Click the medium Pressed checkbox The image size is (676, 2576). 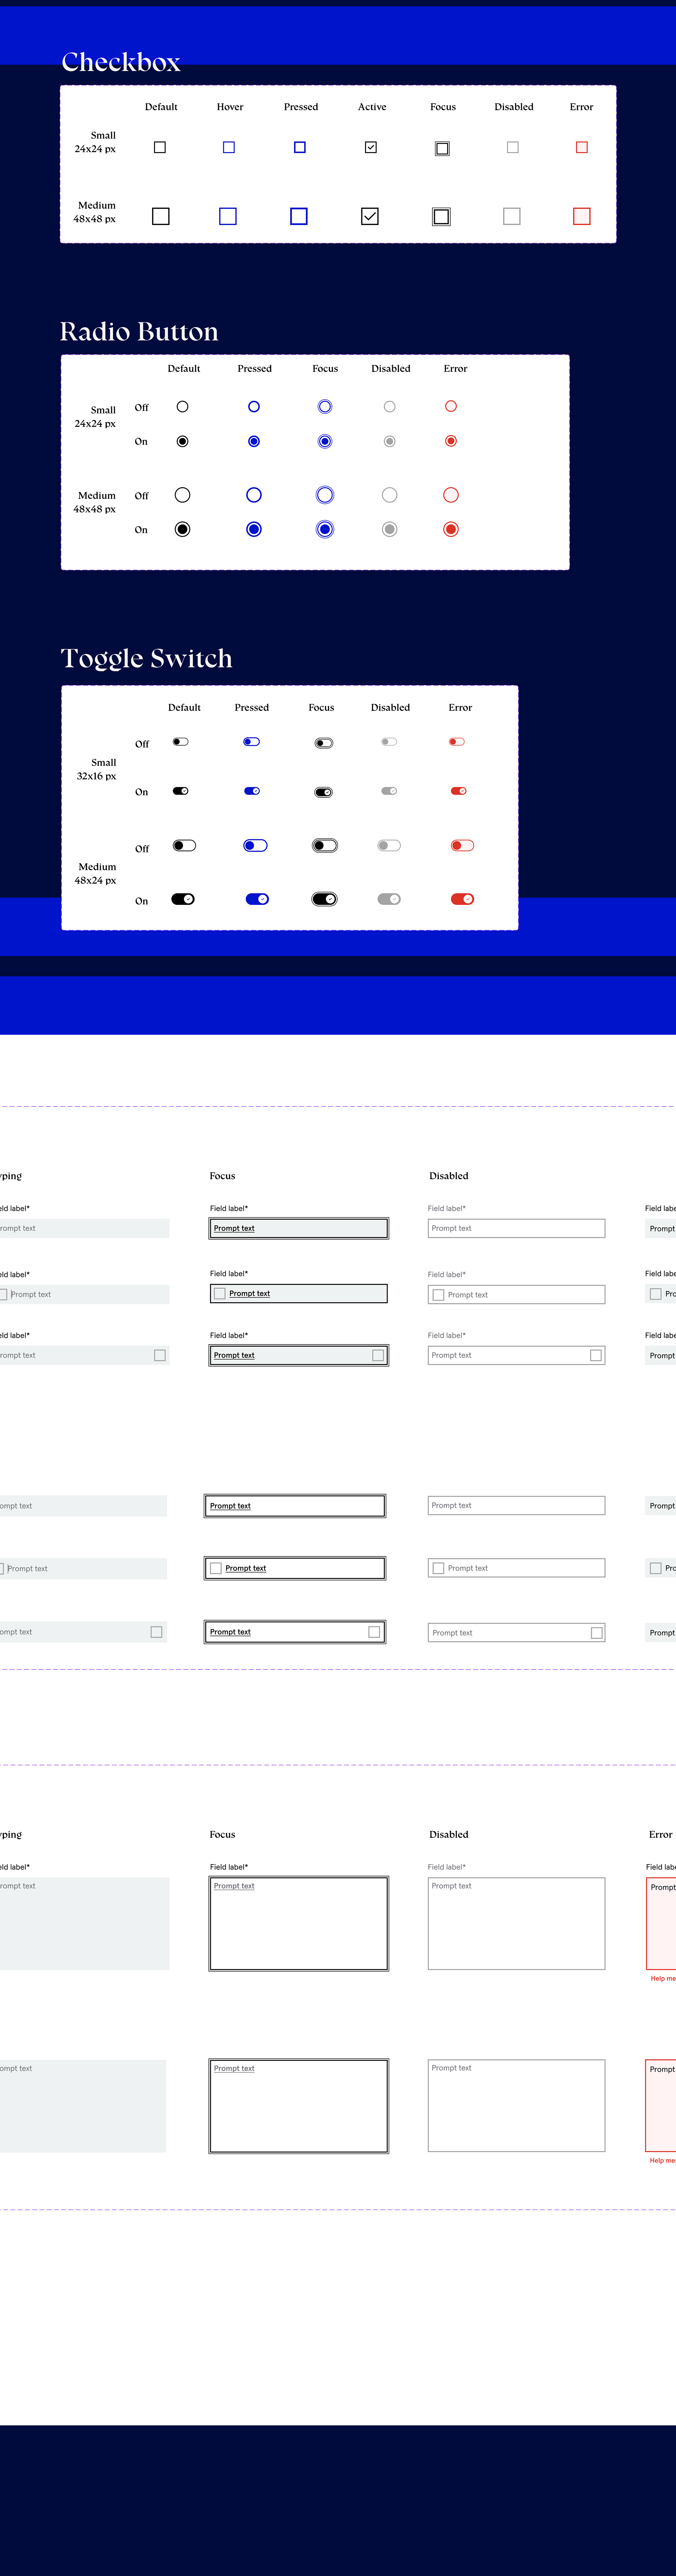pyautogui.click(x=299, y=216)
